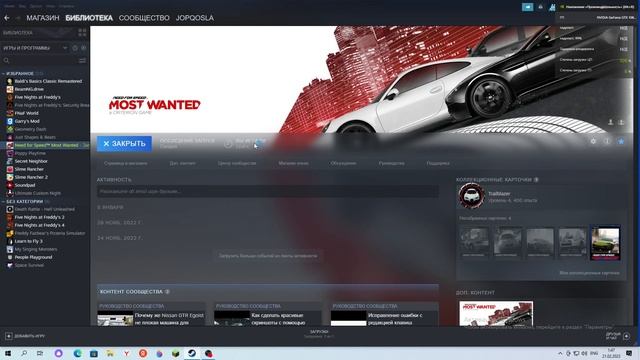Go back with the arrow in Steam header
The width and height of the screenshot is (640, 360).
pyautogui.click(x=7, y=18)
